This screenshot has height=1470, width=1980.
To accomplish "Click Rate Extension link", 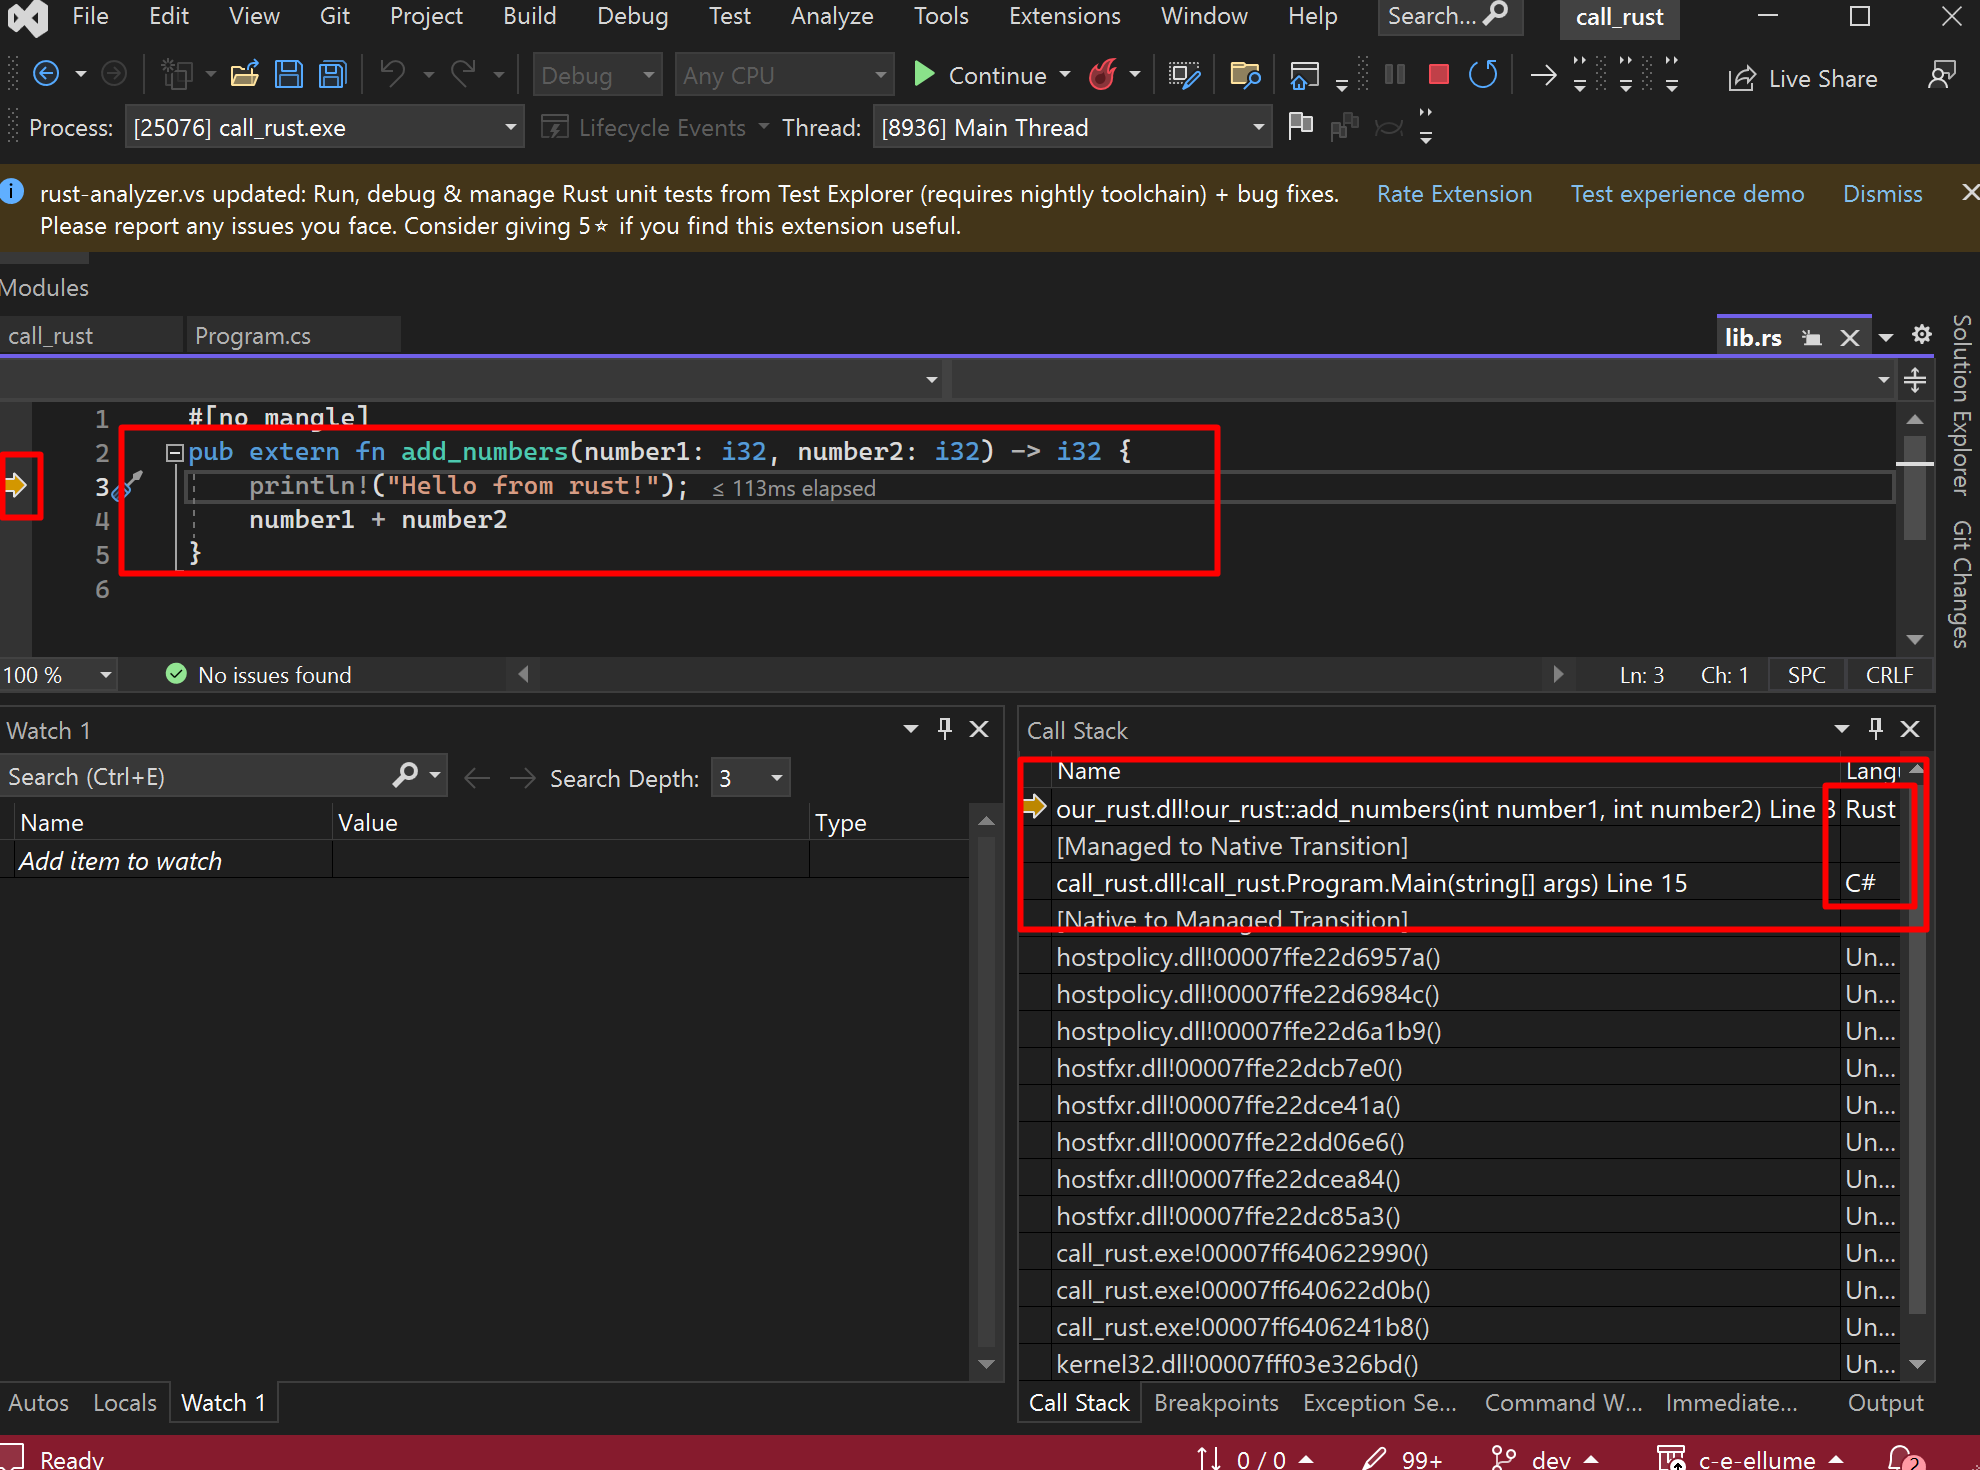I will click(1453, 194).
